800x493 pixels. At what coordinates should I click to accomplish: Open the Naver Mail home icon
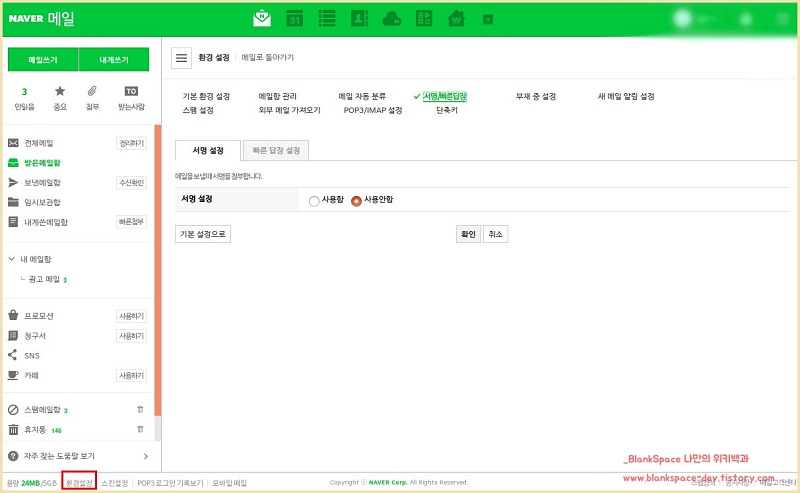tap(262, 18)
